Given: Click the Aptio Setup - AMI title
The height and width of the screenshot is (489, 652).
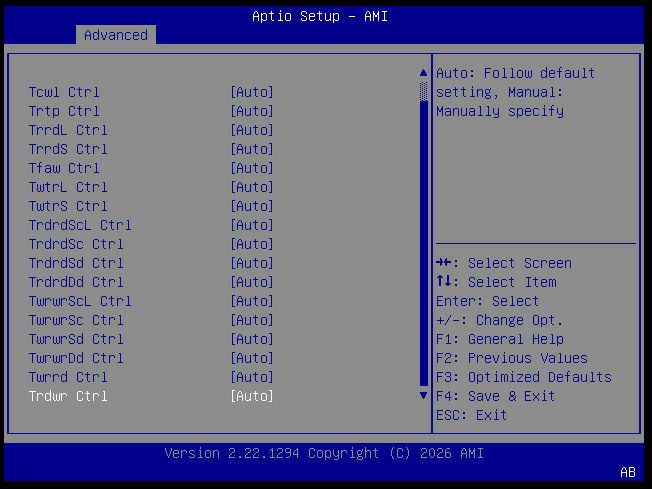Looking at the screenshot, I should tap(320, 16).
